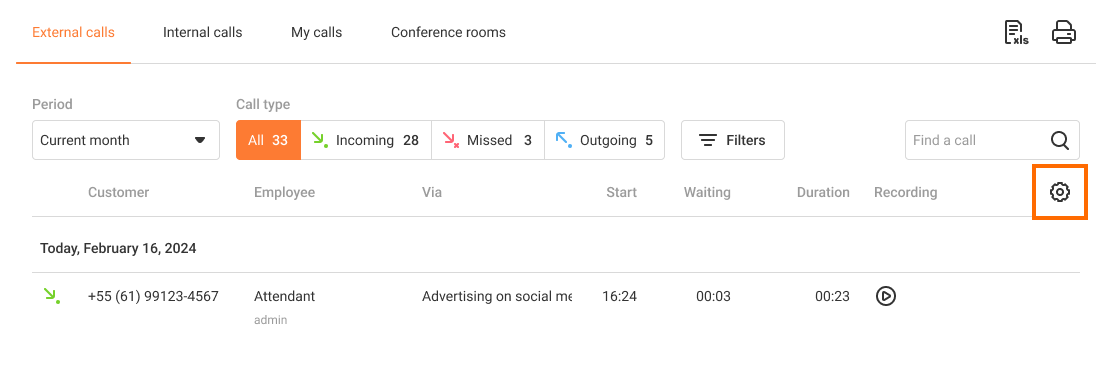The width and height of the screenshot is (1112, 384).
Task: Filter by Missed calls
Action: [488, 140]
